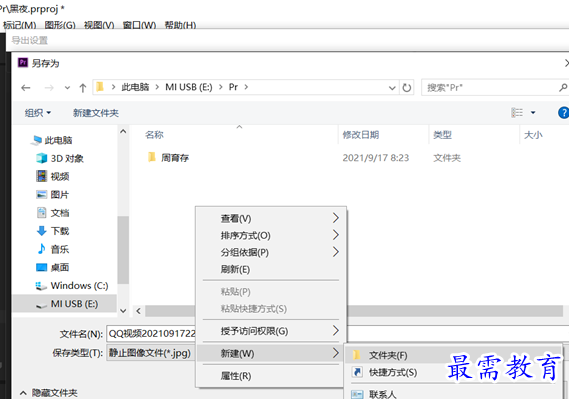Select the 周育存 folder
Image resolution: width=569 pixels, height=399 pixels.
168,158
